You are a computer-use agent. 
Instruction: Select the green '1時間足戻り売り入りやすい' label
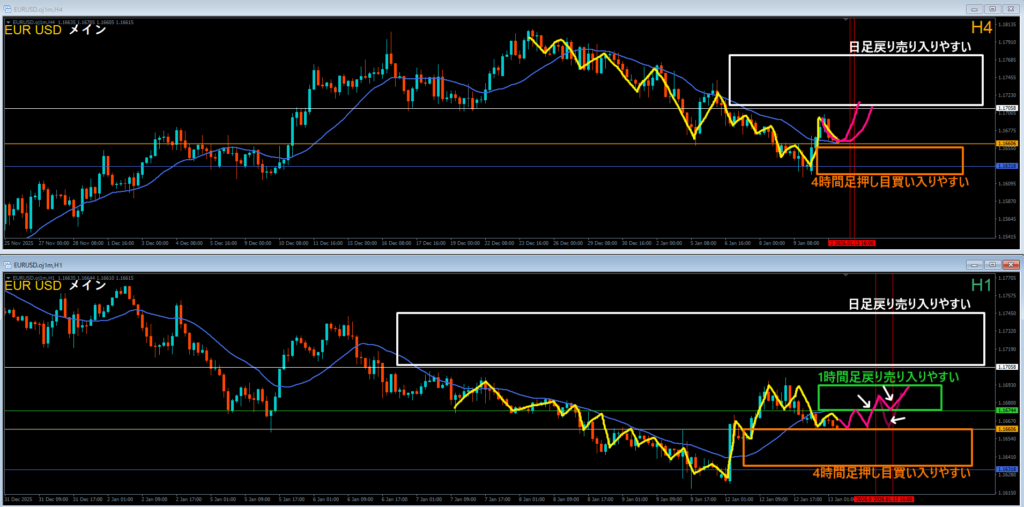click(x=888, y=376)
